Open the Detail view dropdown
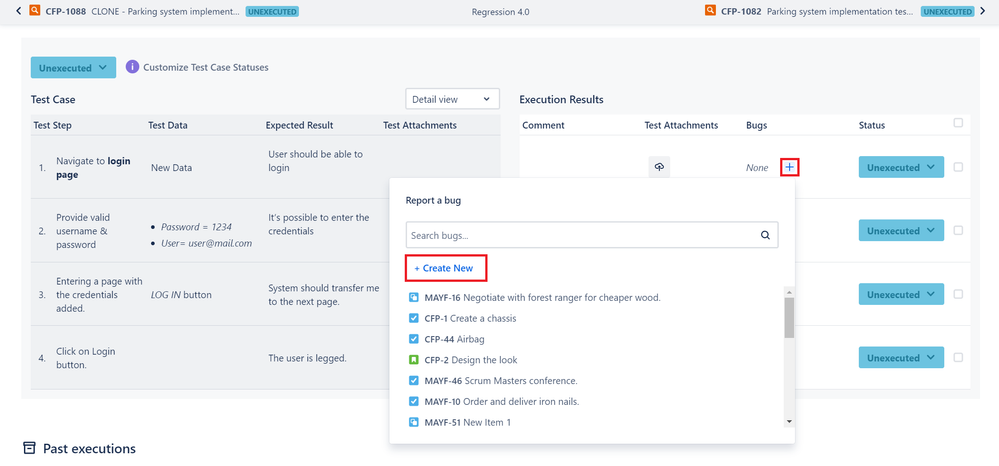Screen dimensions: 999x466 coord(452,99)
